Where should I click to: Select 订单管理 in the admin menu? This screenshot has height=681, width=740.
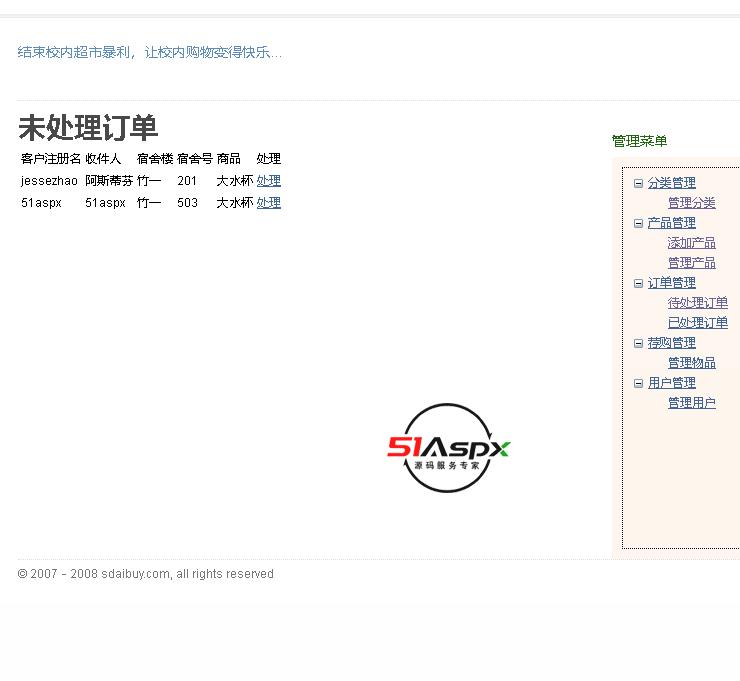pyautogui.click(x=671, y=283)
